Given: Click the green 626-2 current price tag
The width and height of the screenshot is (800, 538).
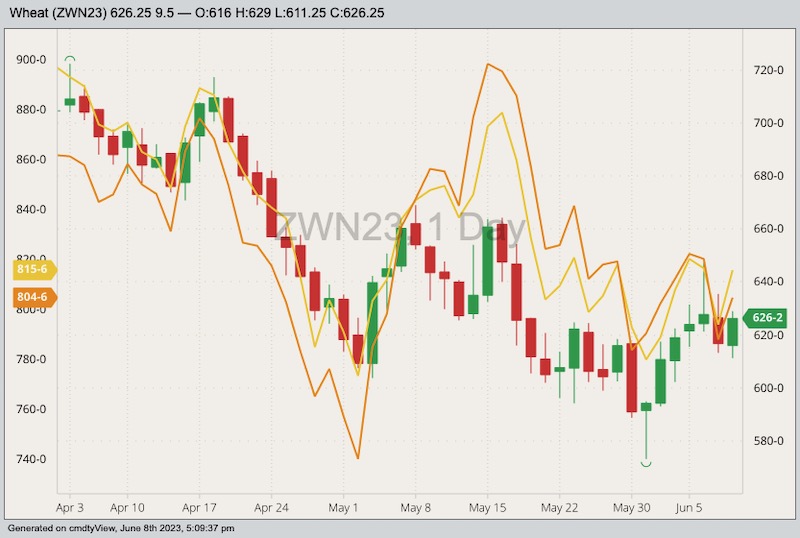Looking at the screenshot, I should coord(765,317).
